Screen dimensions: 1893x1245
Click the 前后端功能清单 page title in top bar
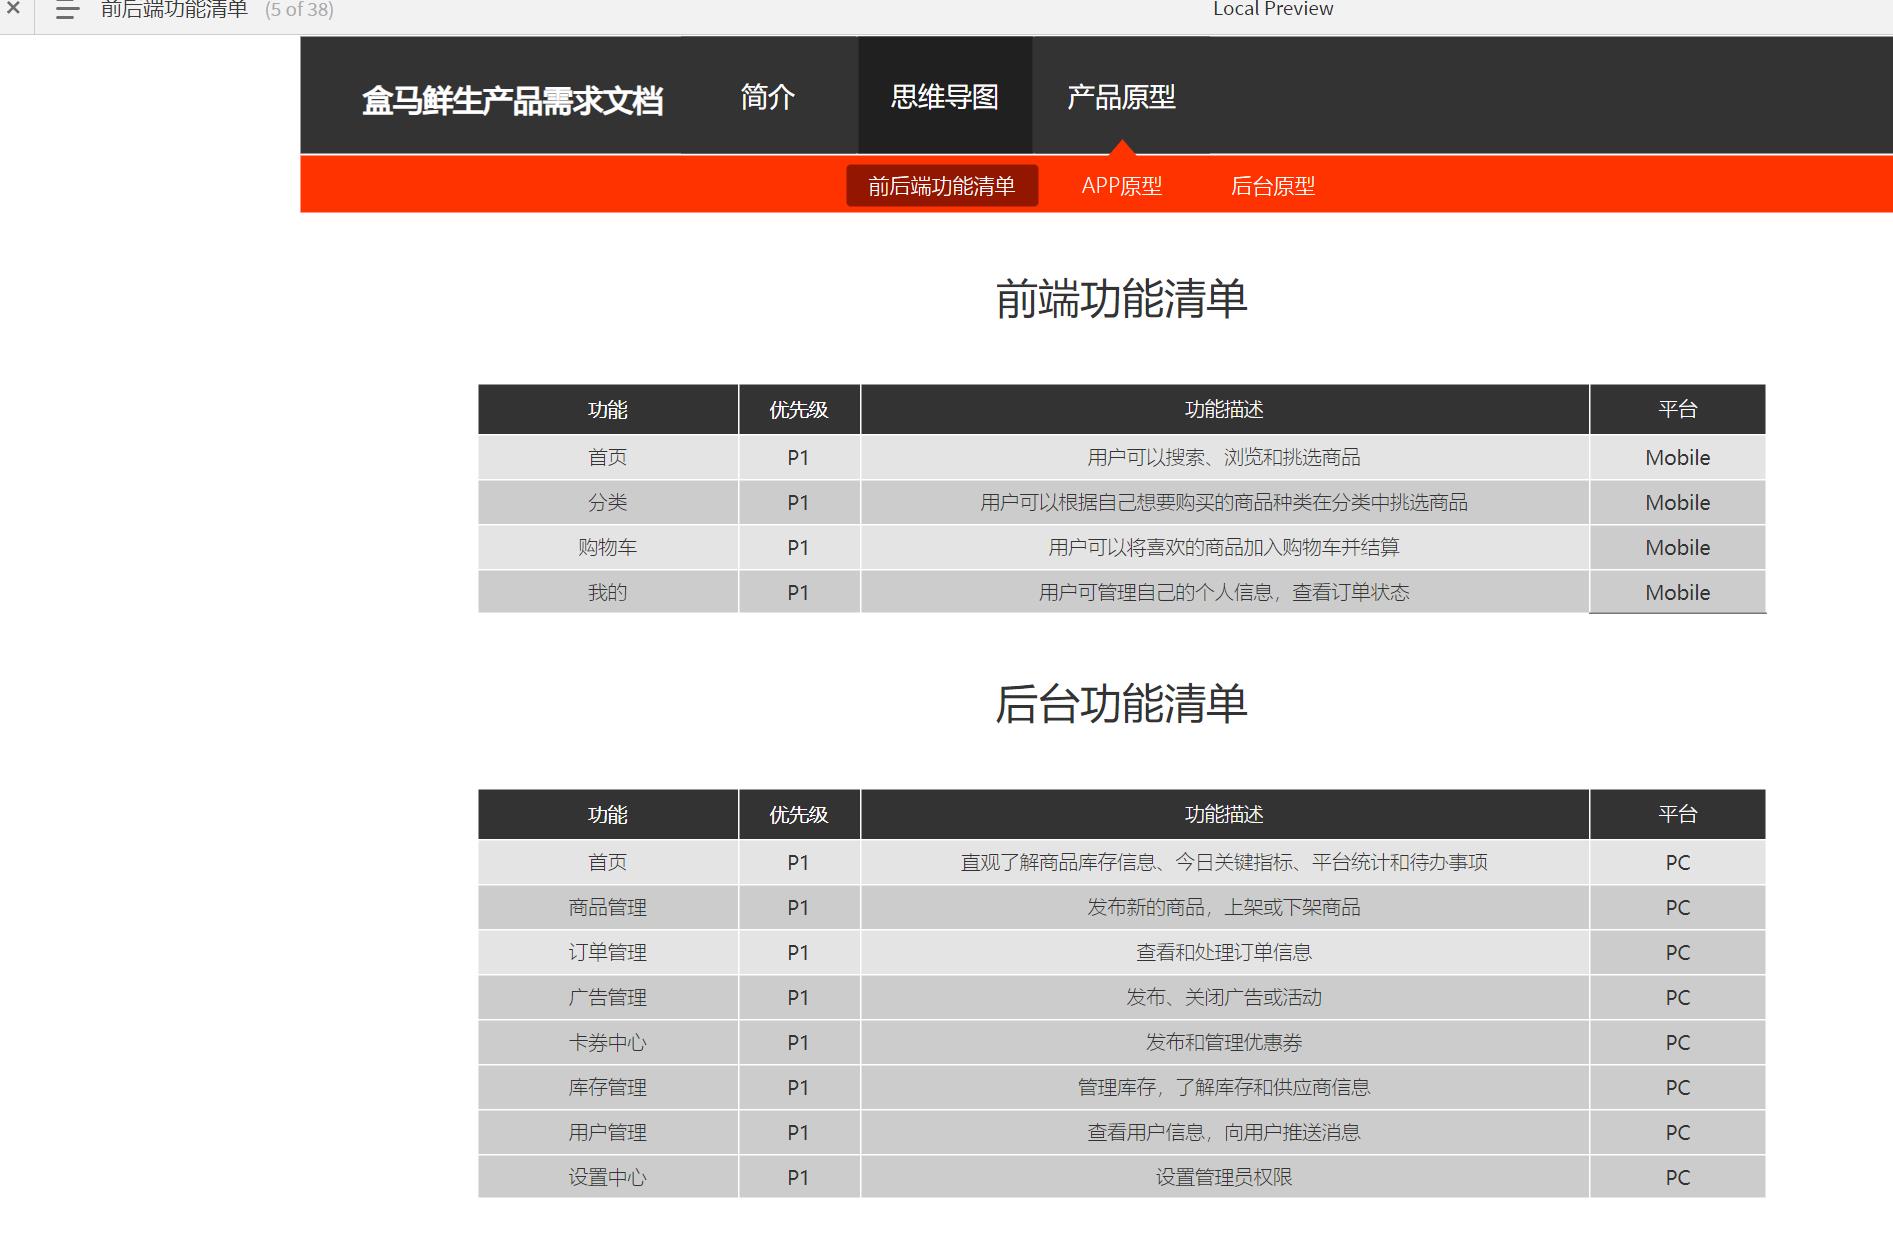(174, 9)
